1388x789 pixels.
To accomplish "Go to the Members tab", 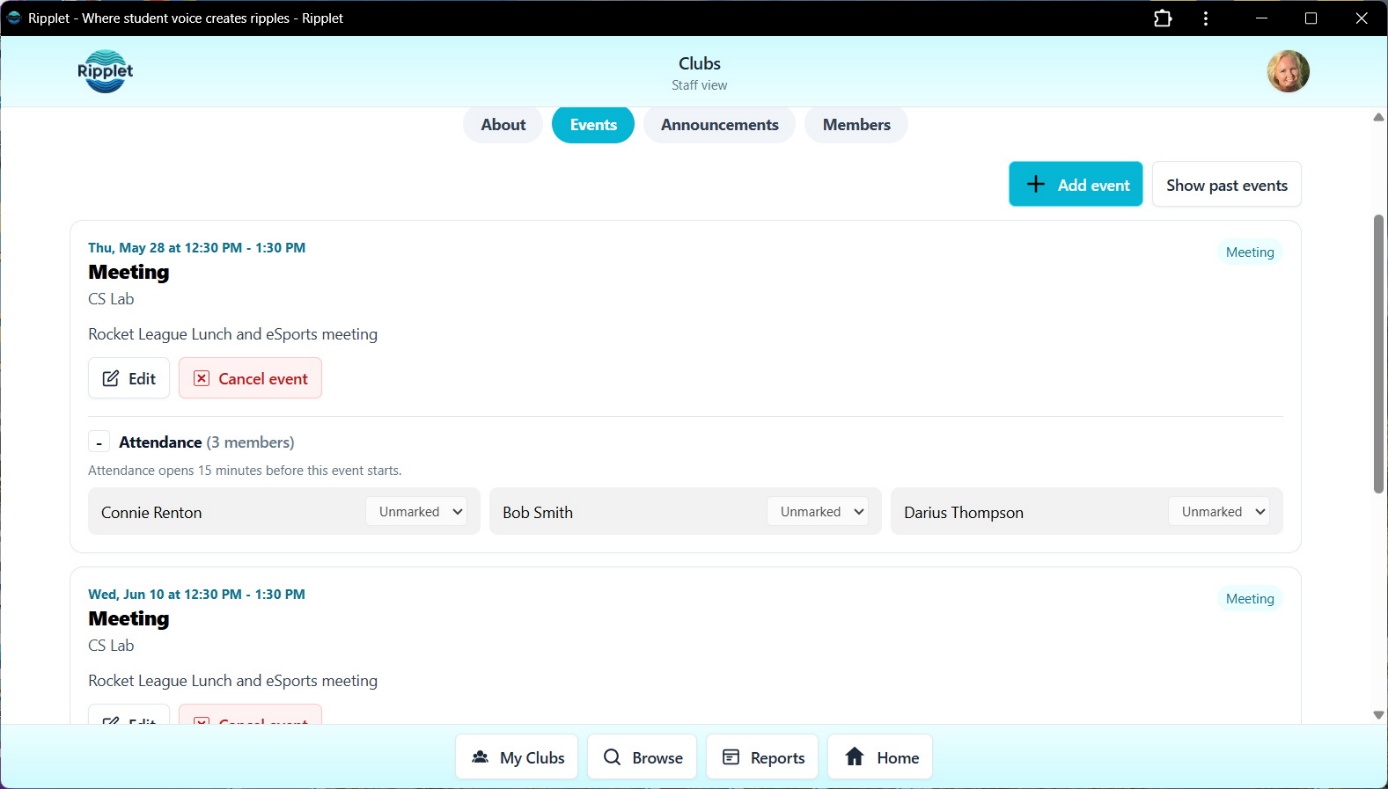I will pyautogui.click(x=856, y=125).
